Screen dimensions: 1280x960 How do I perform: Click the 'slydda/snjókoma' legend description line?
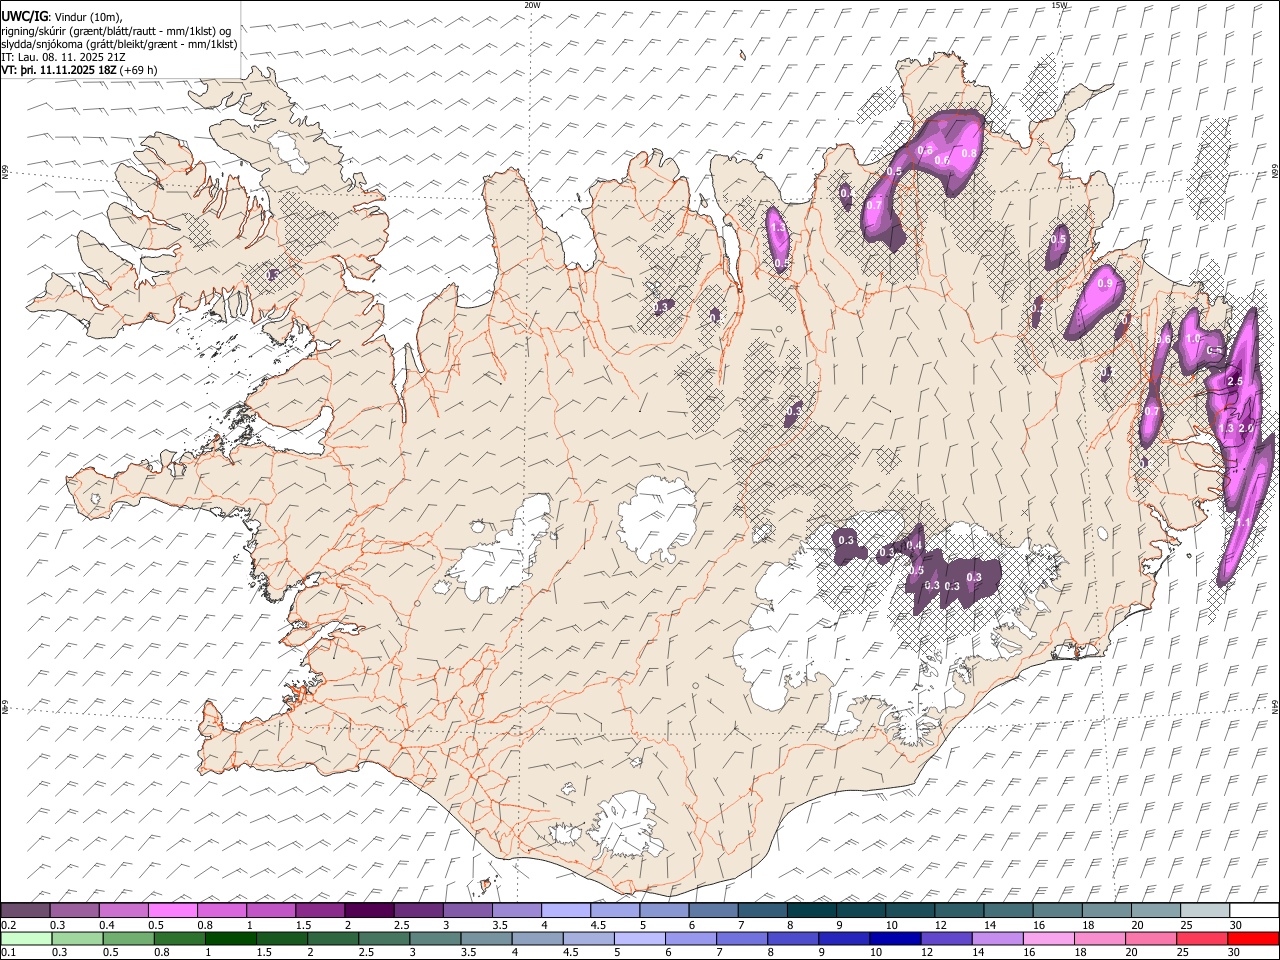click(x=119, y=44)
